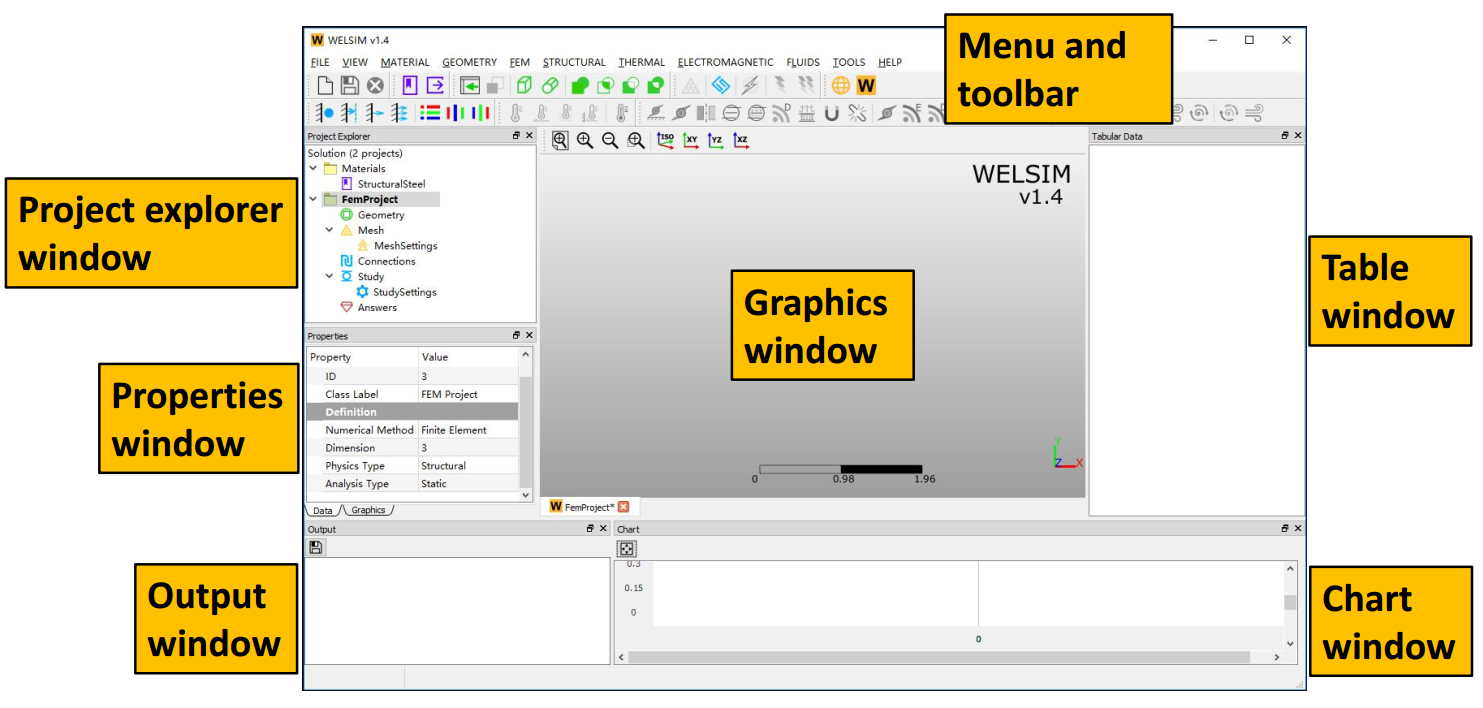The width and height of the screenshot is (1483, 708).
Task: Close the Project Explorer panel
Action: (x=529, y=136)
